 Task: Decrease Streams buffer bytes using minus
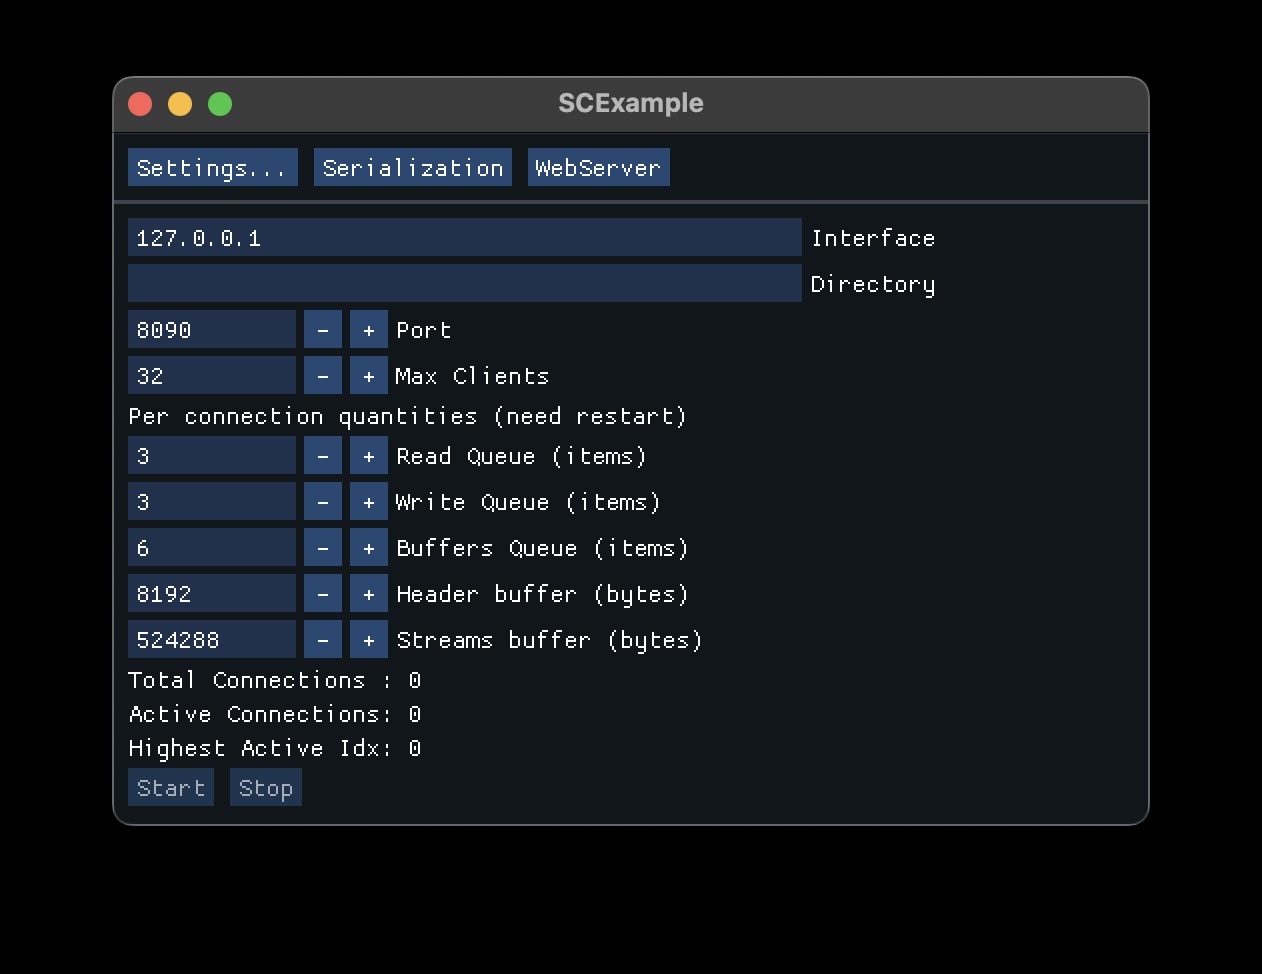(x=322, y=640)
